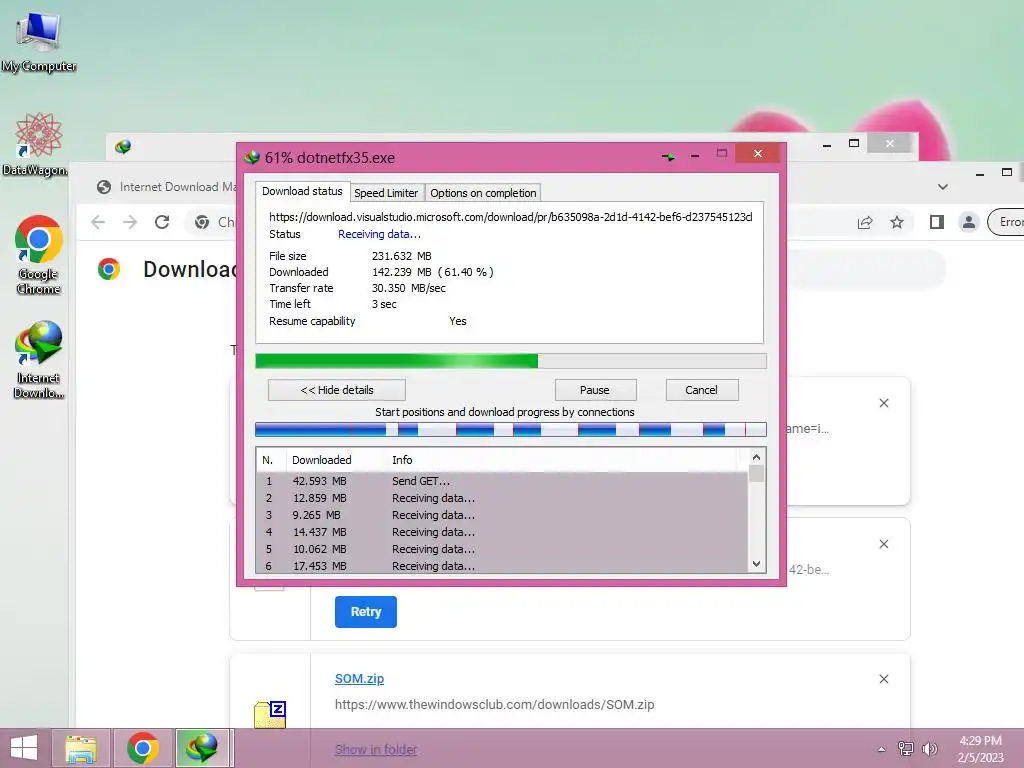
Task: Remove the first download entry in Chrome
Action: 884,403
